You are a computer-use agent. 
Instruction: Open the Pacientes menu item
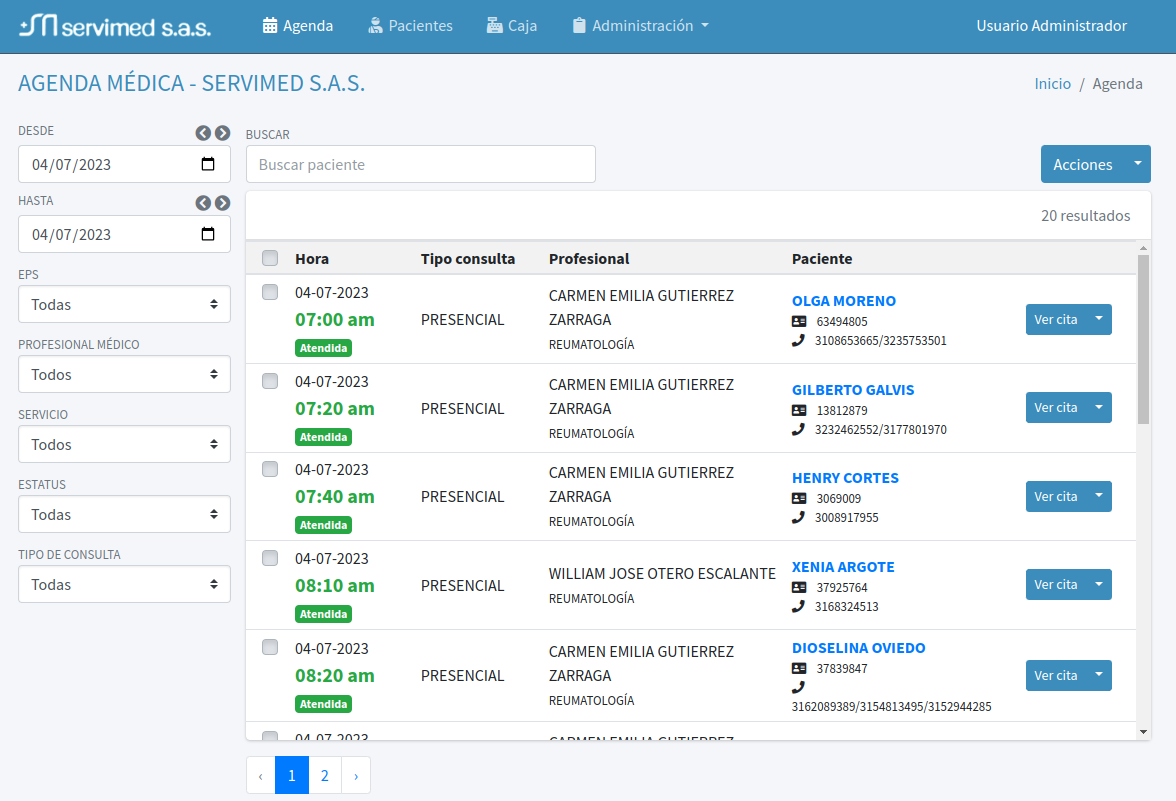(x=410, y=26)
